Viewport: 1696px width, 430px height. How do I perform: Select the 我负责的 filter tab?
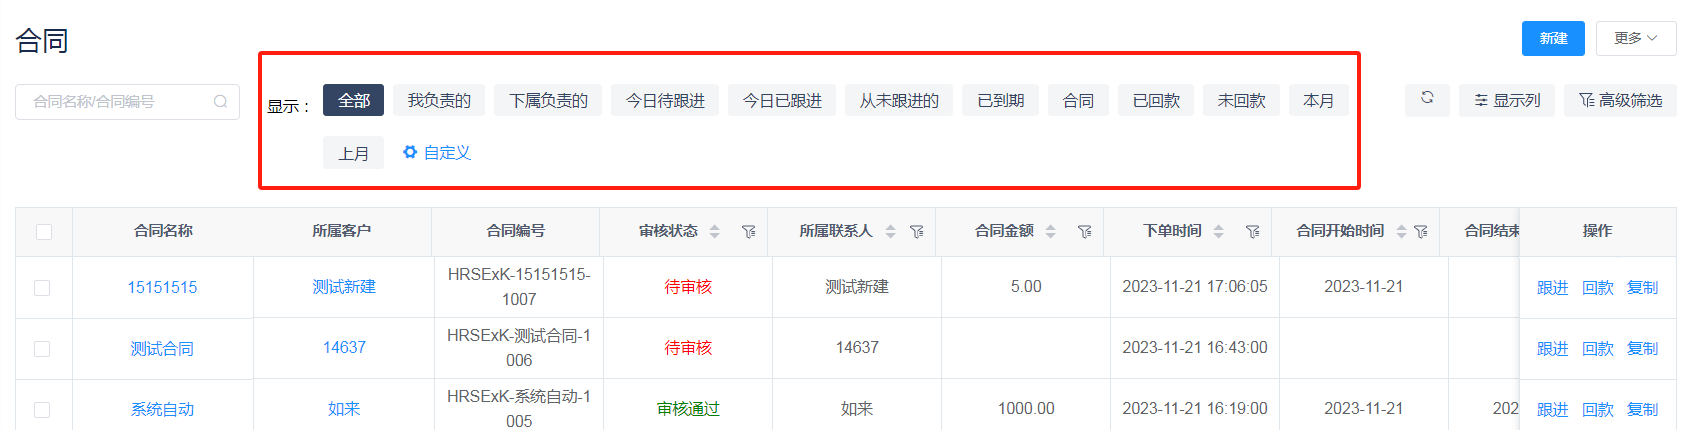pos(439,101)
